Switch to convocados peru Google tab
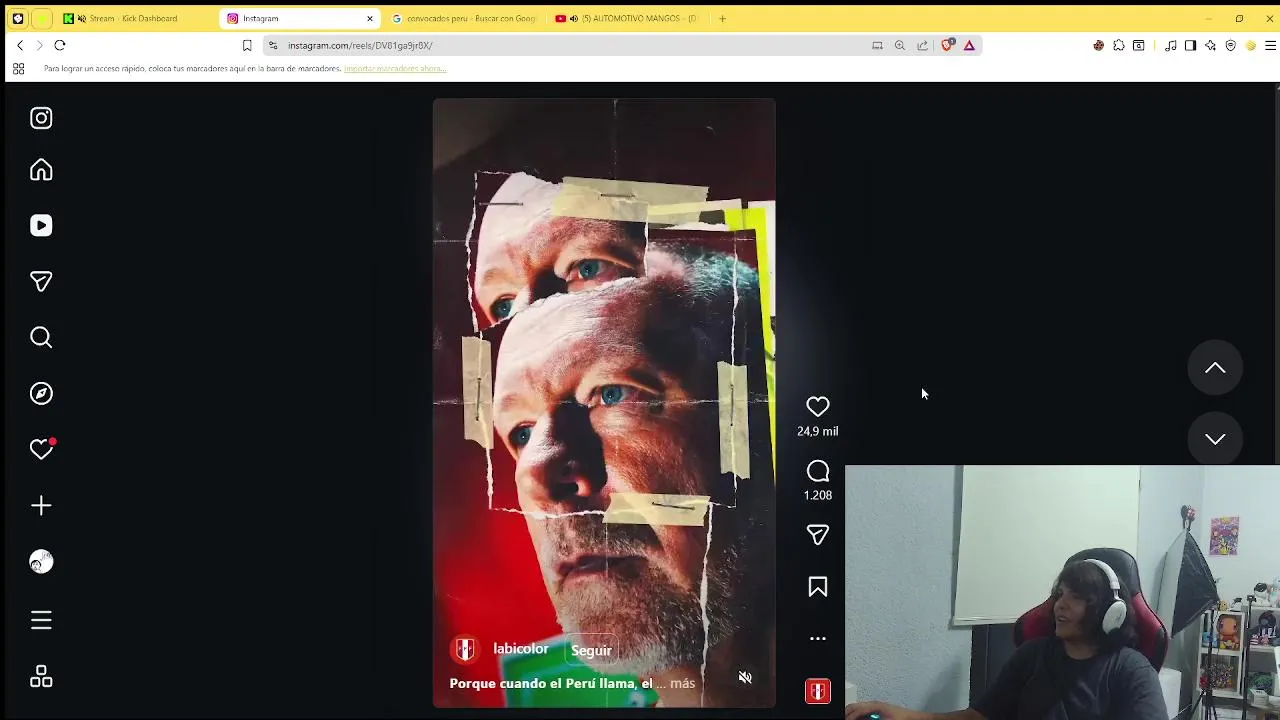1280x720 pixels. (465, 18)
